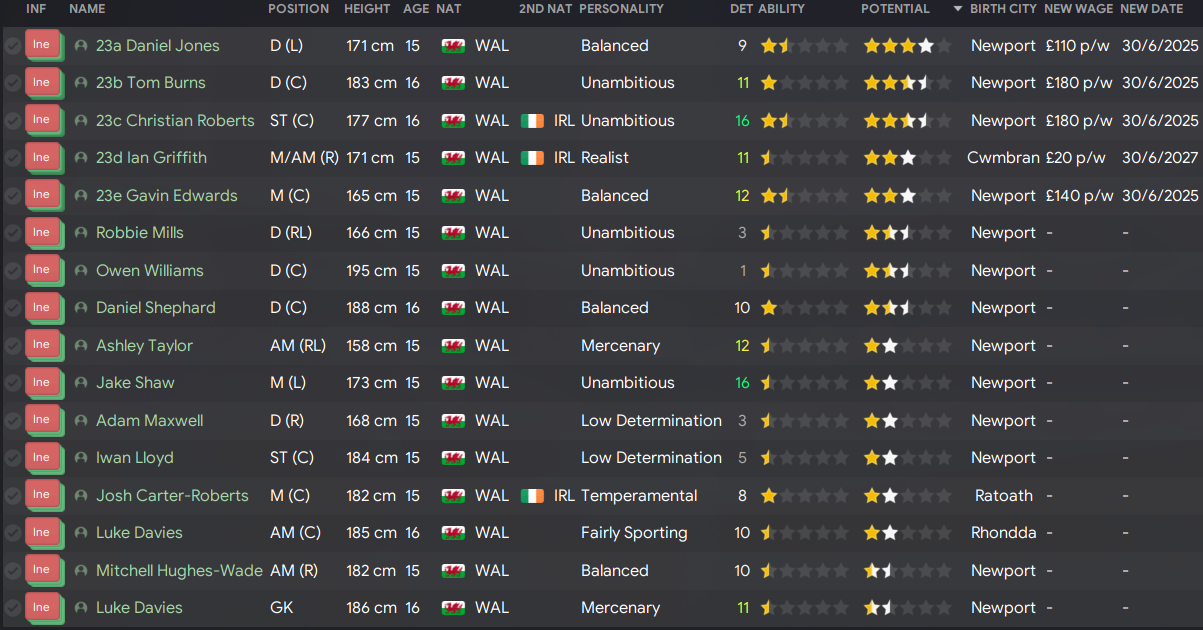The width and height of the screenshot is (1203, 630).
Task: Sort by the POSITION column header
Action: click(x=299, y=9)
